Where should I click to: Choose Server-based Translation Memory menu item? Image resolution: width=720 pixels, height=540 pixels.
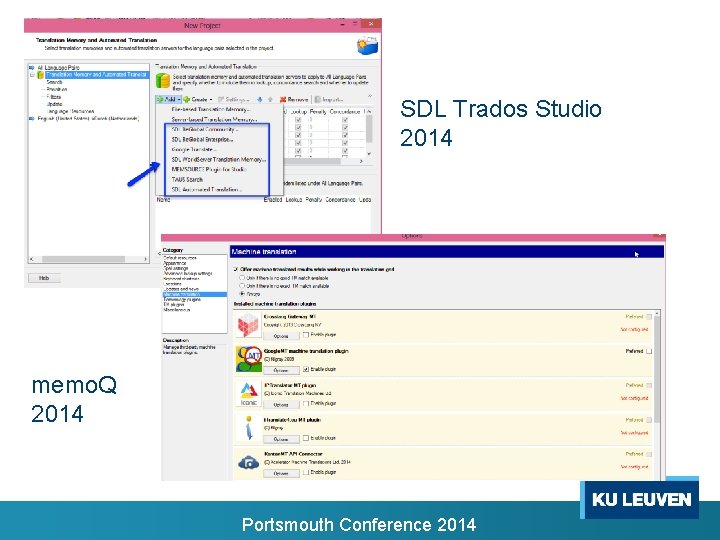point(214,119)
